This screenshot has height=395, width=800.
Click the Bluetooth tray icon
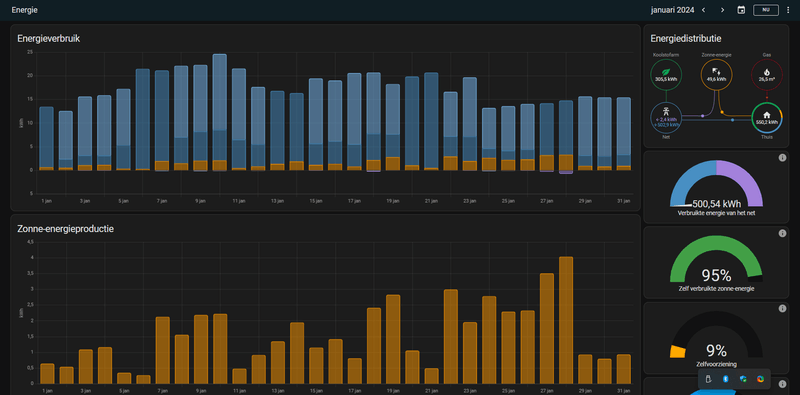pyautogui.click(x=725, y=379)
